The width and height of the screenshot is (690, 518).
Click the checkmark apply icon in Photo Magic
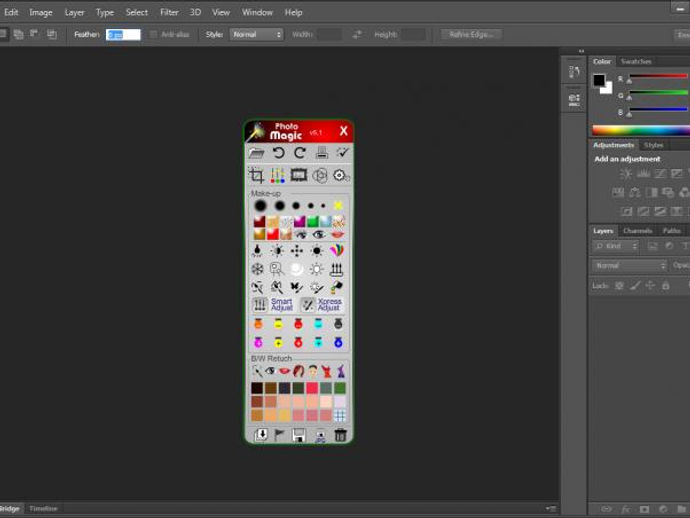[342, 152]
